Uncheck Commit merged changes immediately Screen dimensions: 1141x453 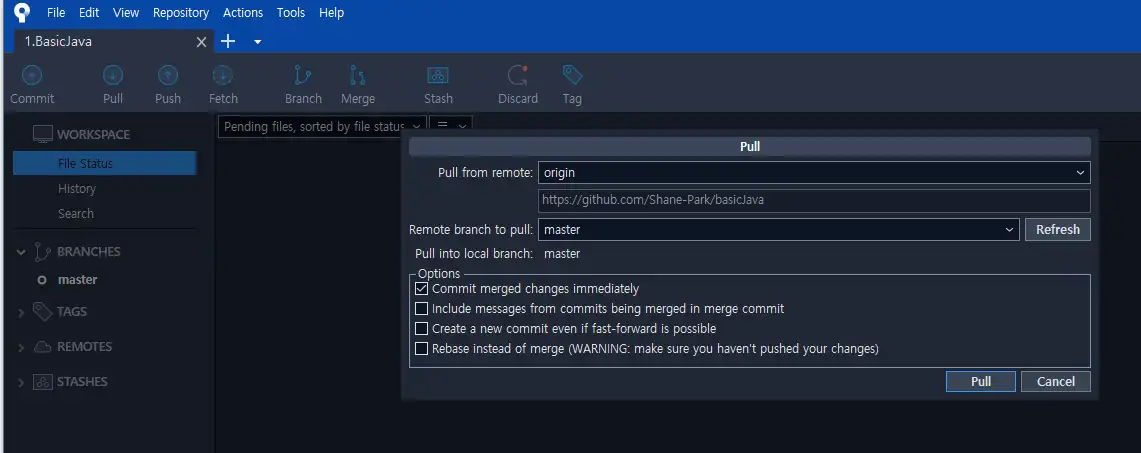(421, 289)
